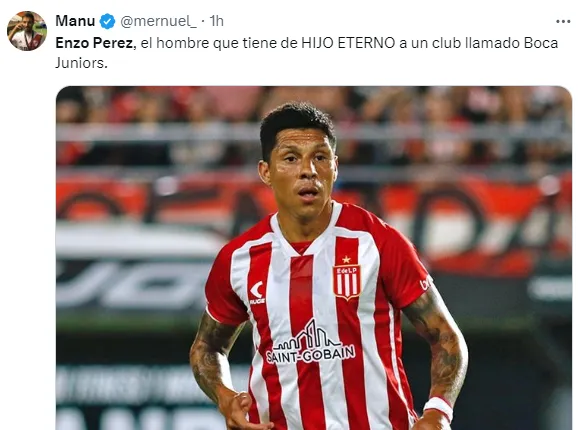Click the blue verified badge next to Manu
Image resolution: width=586 pixels, height=430 pixels.
(107, 21)
